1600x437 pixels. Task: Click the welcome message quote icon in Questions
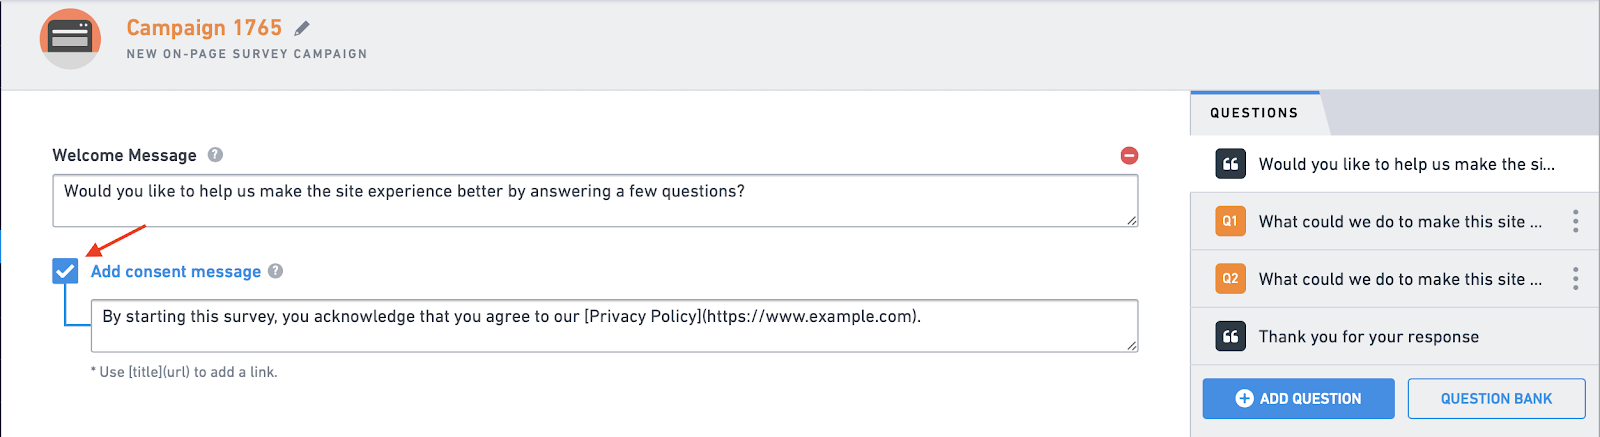pos(1230,164)
